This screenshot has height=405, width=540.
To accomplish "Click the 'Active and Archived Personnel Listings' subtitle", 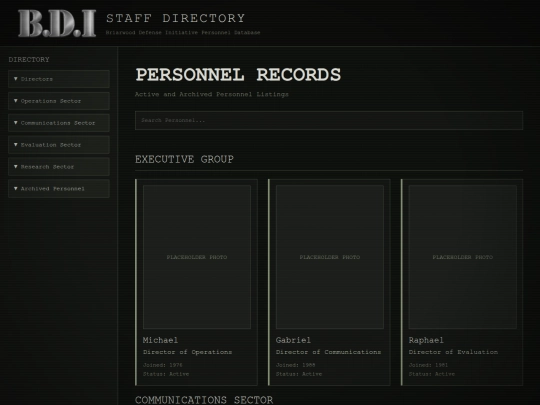I will (x=212, y=94).
